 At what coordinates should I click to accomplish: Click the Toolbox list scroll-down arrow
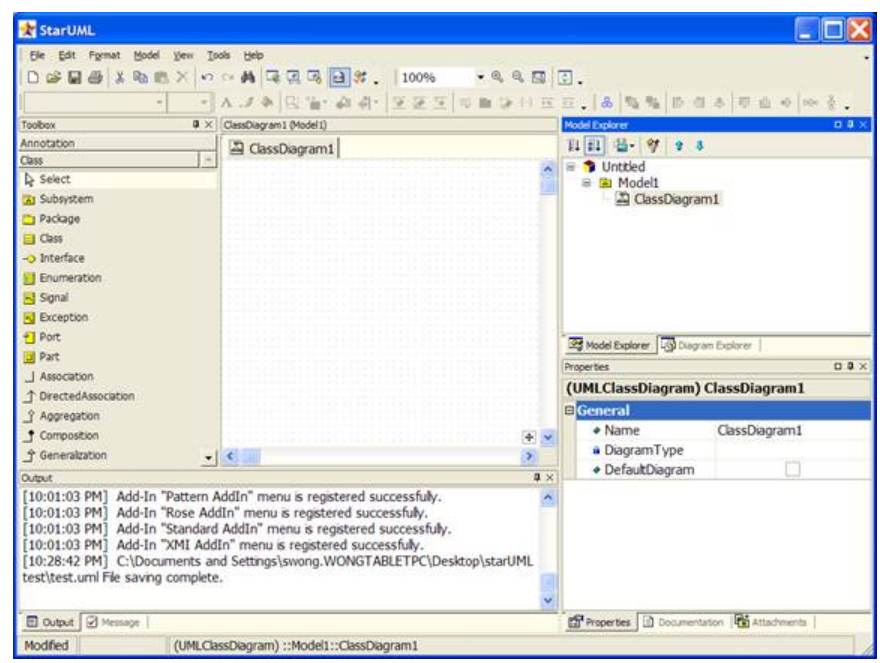pos(208,458)
